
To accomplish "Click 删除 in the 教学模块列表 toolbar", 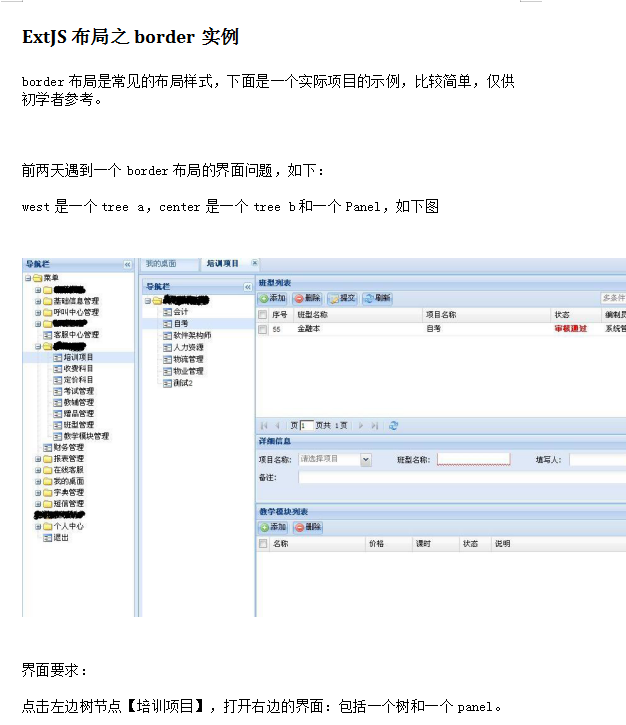I will 308,526.
